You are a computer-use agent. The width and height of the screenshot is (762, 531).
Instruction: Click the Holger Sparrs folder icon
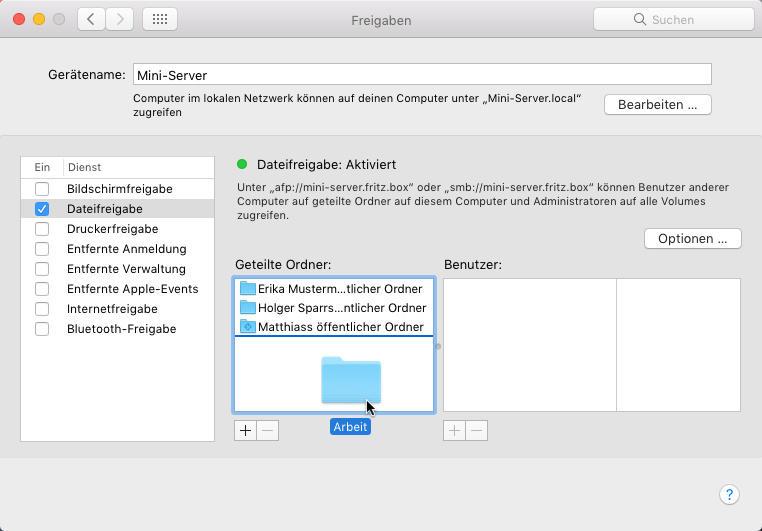point(248,308)
